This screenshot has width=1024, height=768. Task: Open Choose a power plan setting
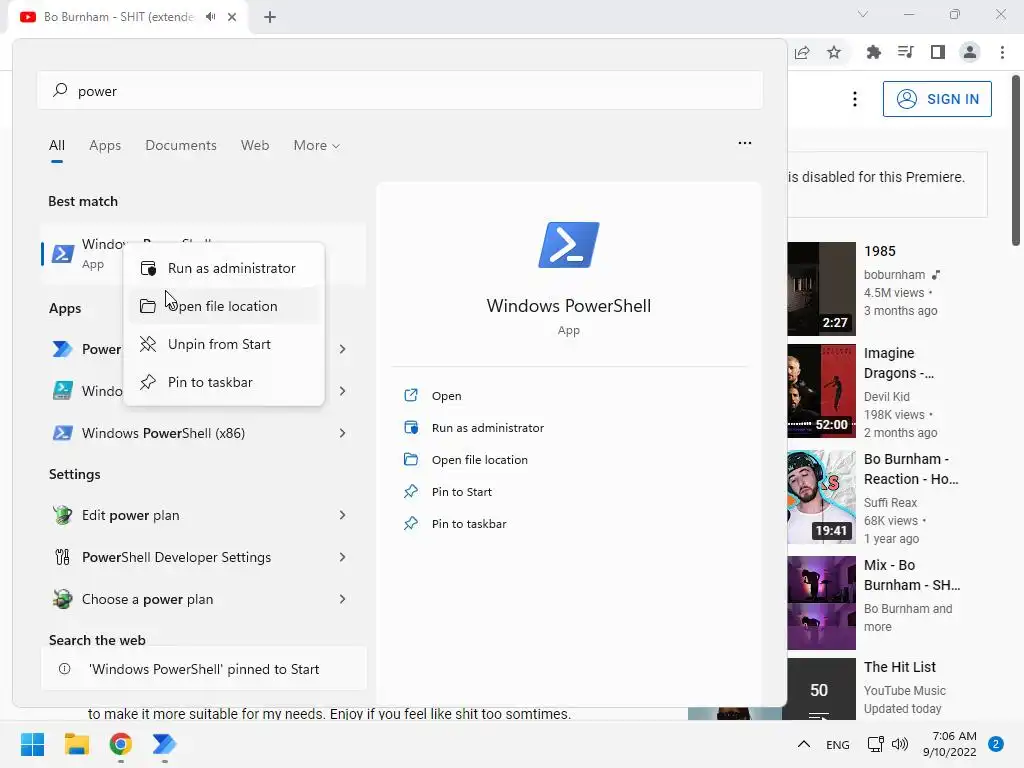click(x=148, y=599)
